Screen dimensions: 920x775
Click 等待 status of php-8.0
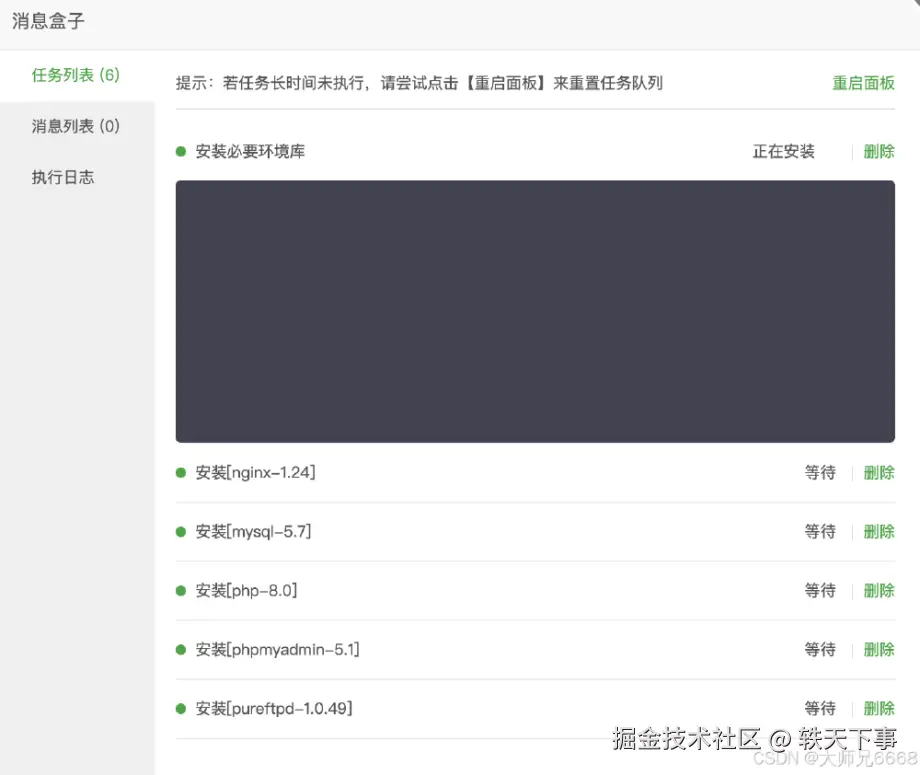tap(820, 590)
